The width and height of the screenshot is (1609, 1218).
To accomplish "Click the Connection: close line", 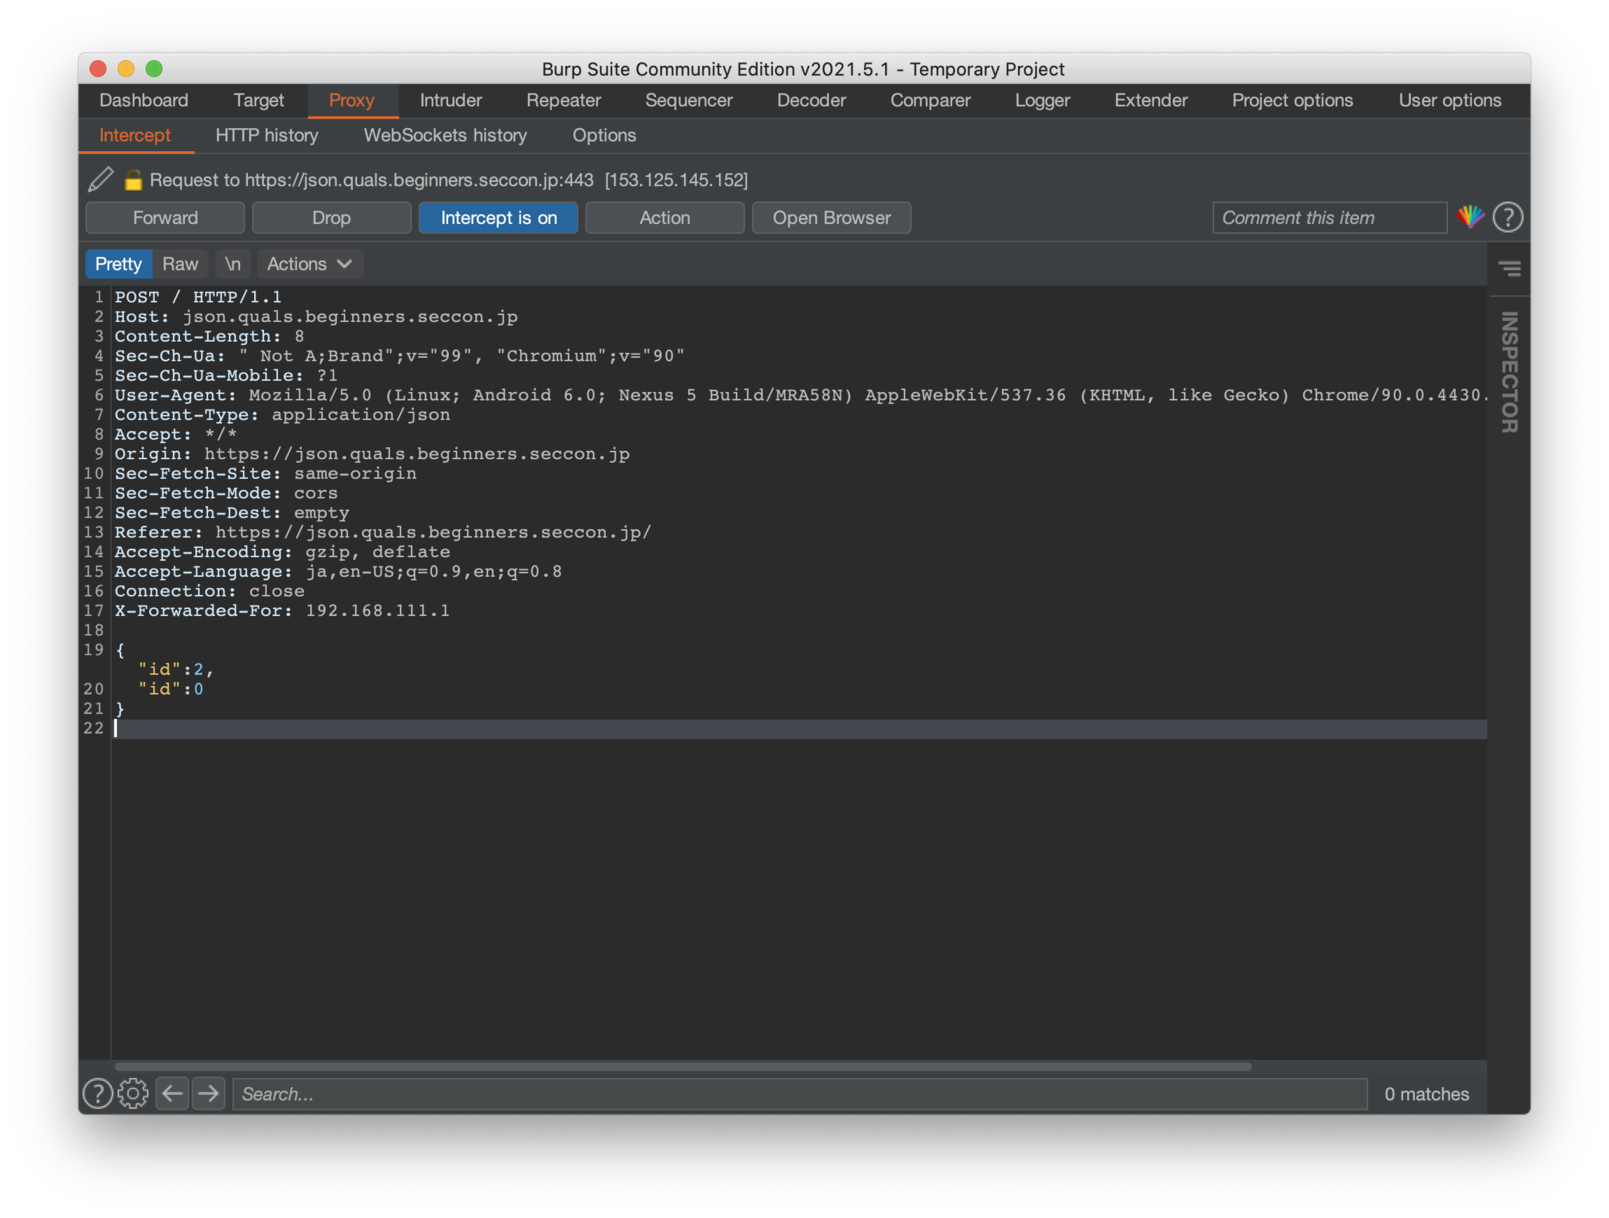I will [209, 591].
